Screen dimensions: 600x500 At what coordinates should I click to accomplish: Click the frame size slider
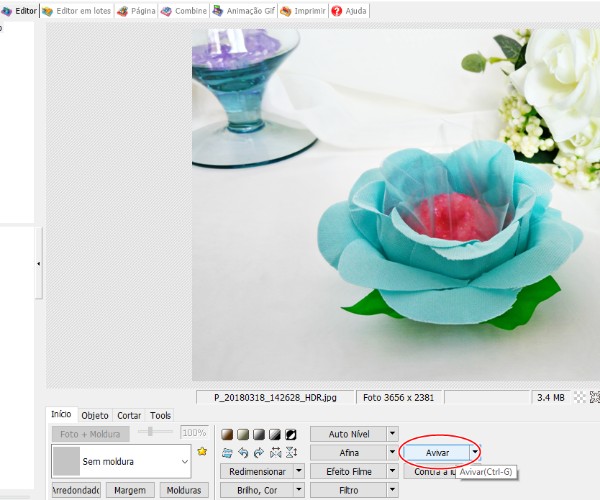152,432
